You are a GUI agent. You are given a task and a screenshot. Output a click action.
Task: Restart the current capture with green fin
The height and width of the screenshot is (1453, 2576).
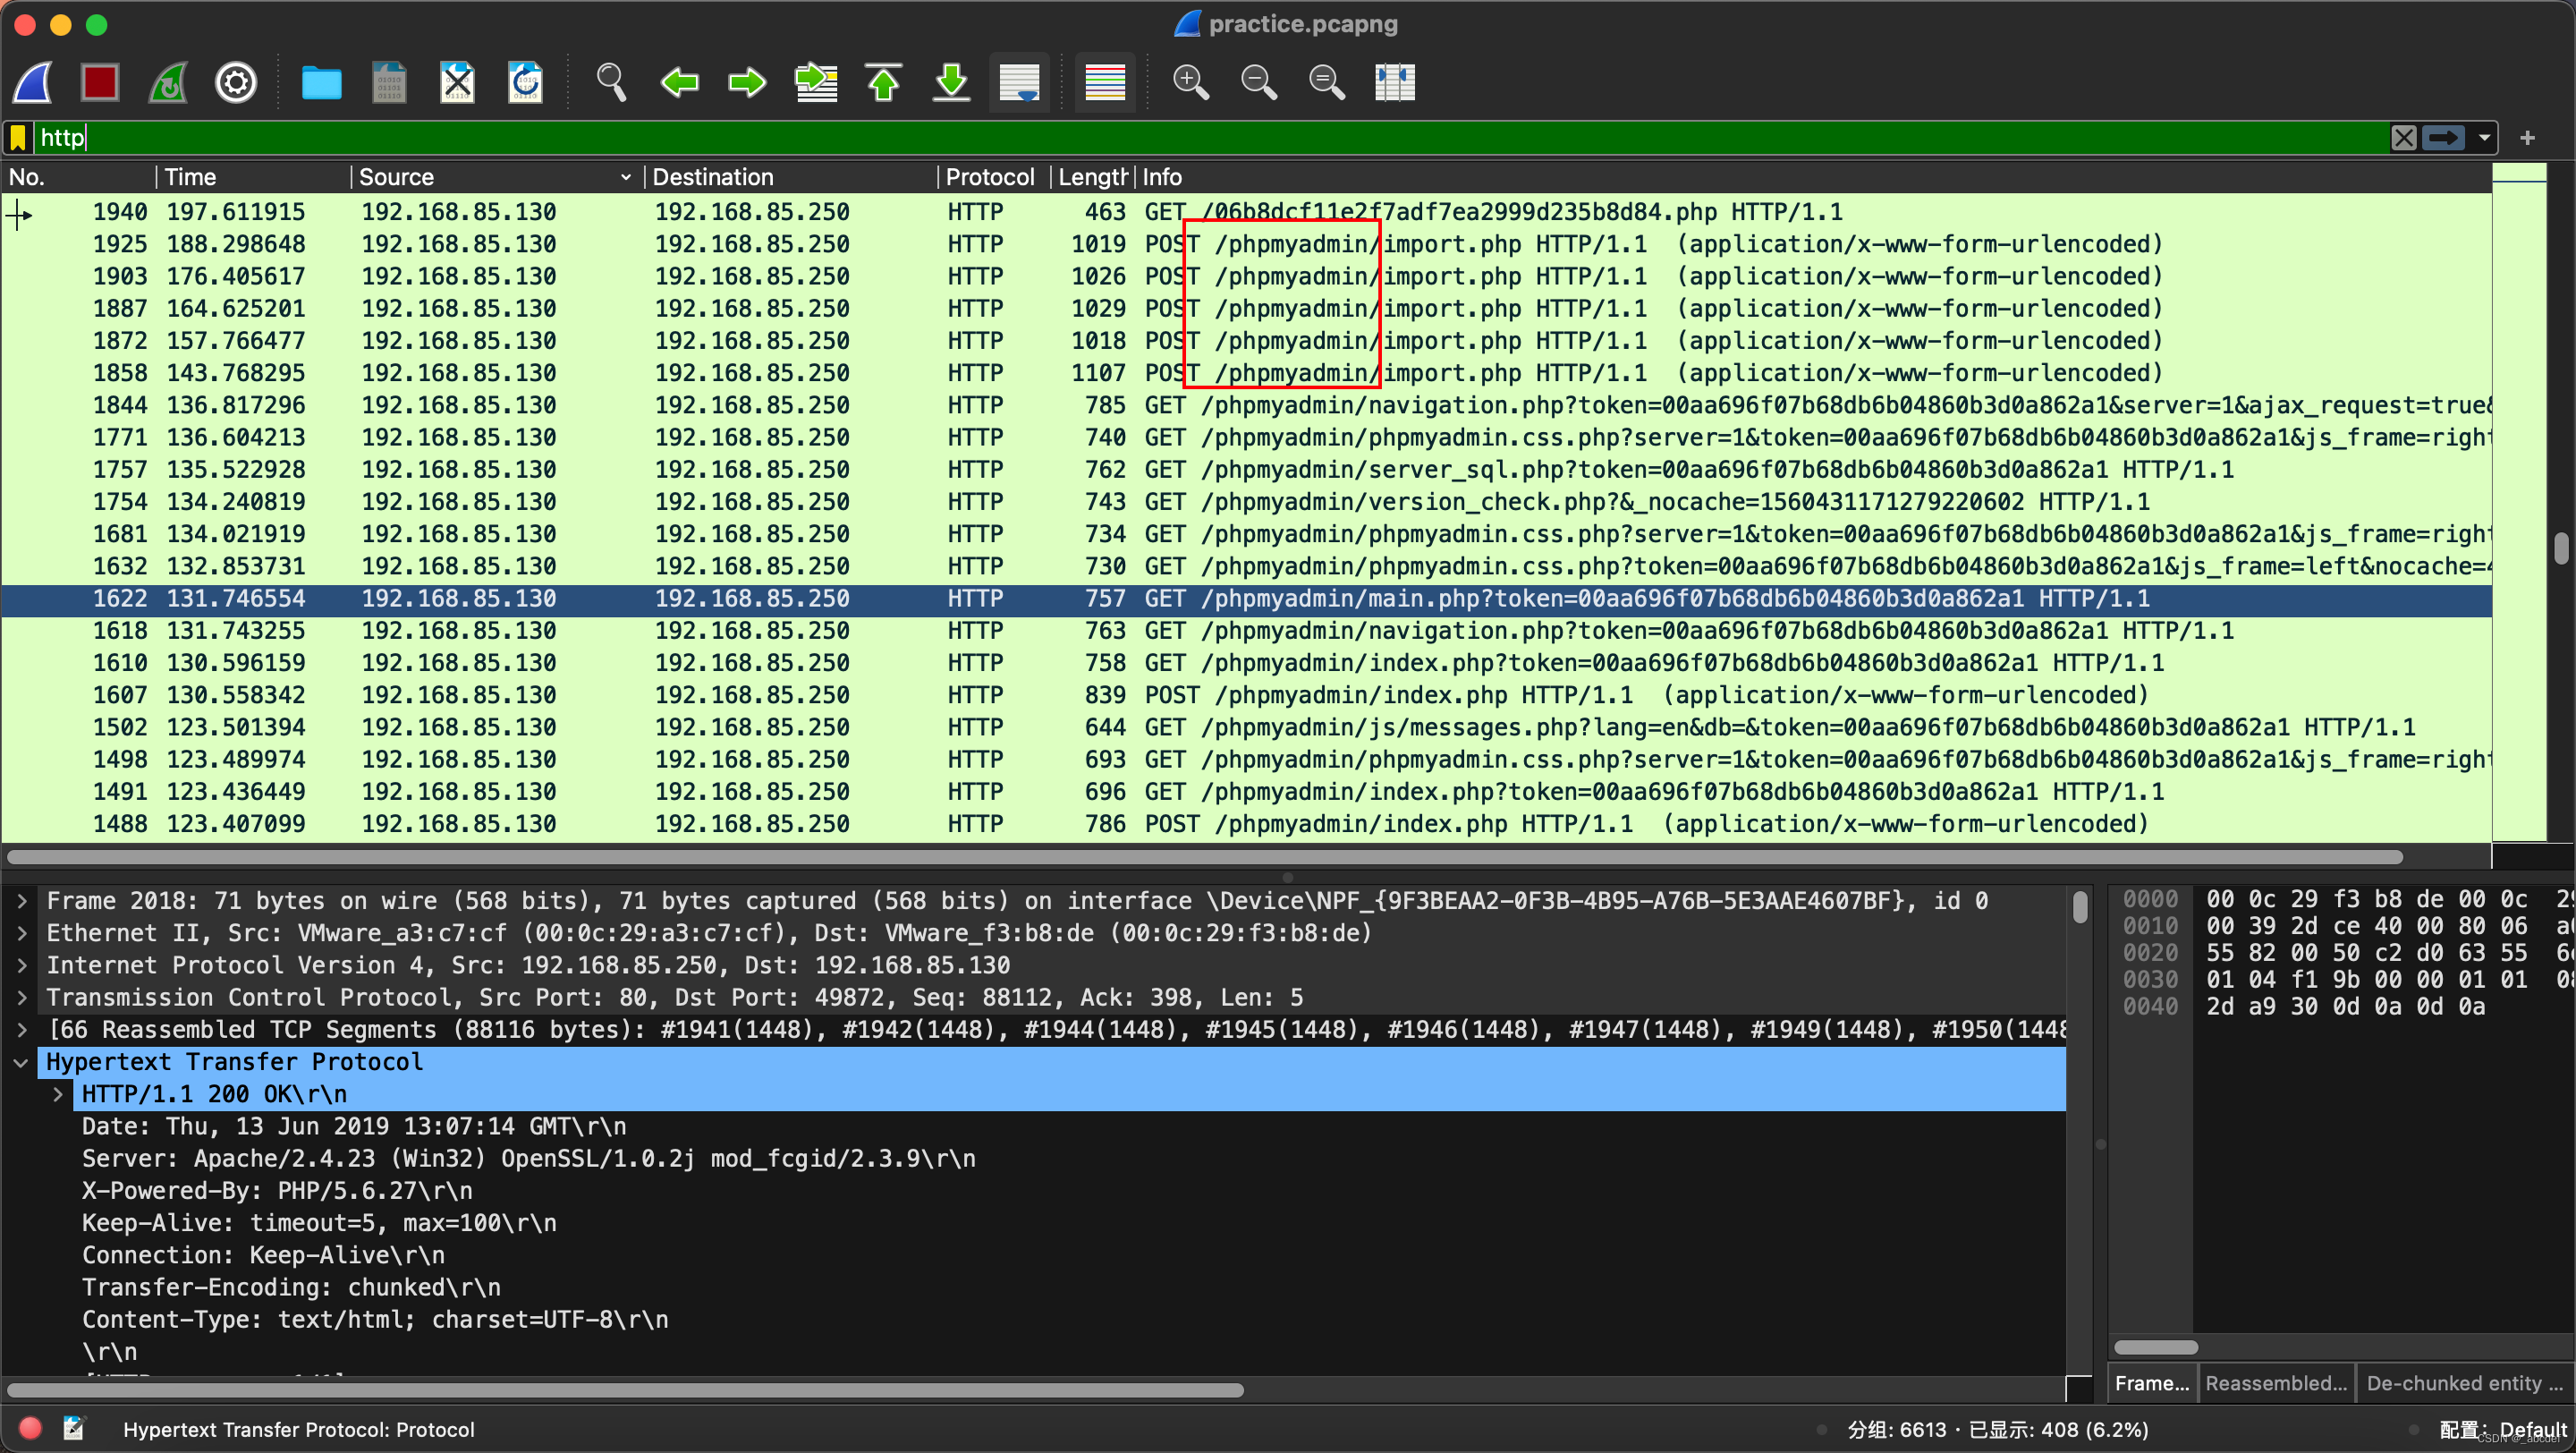[x=168, y=82]
